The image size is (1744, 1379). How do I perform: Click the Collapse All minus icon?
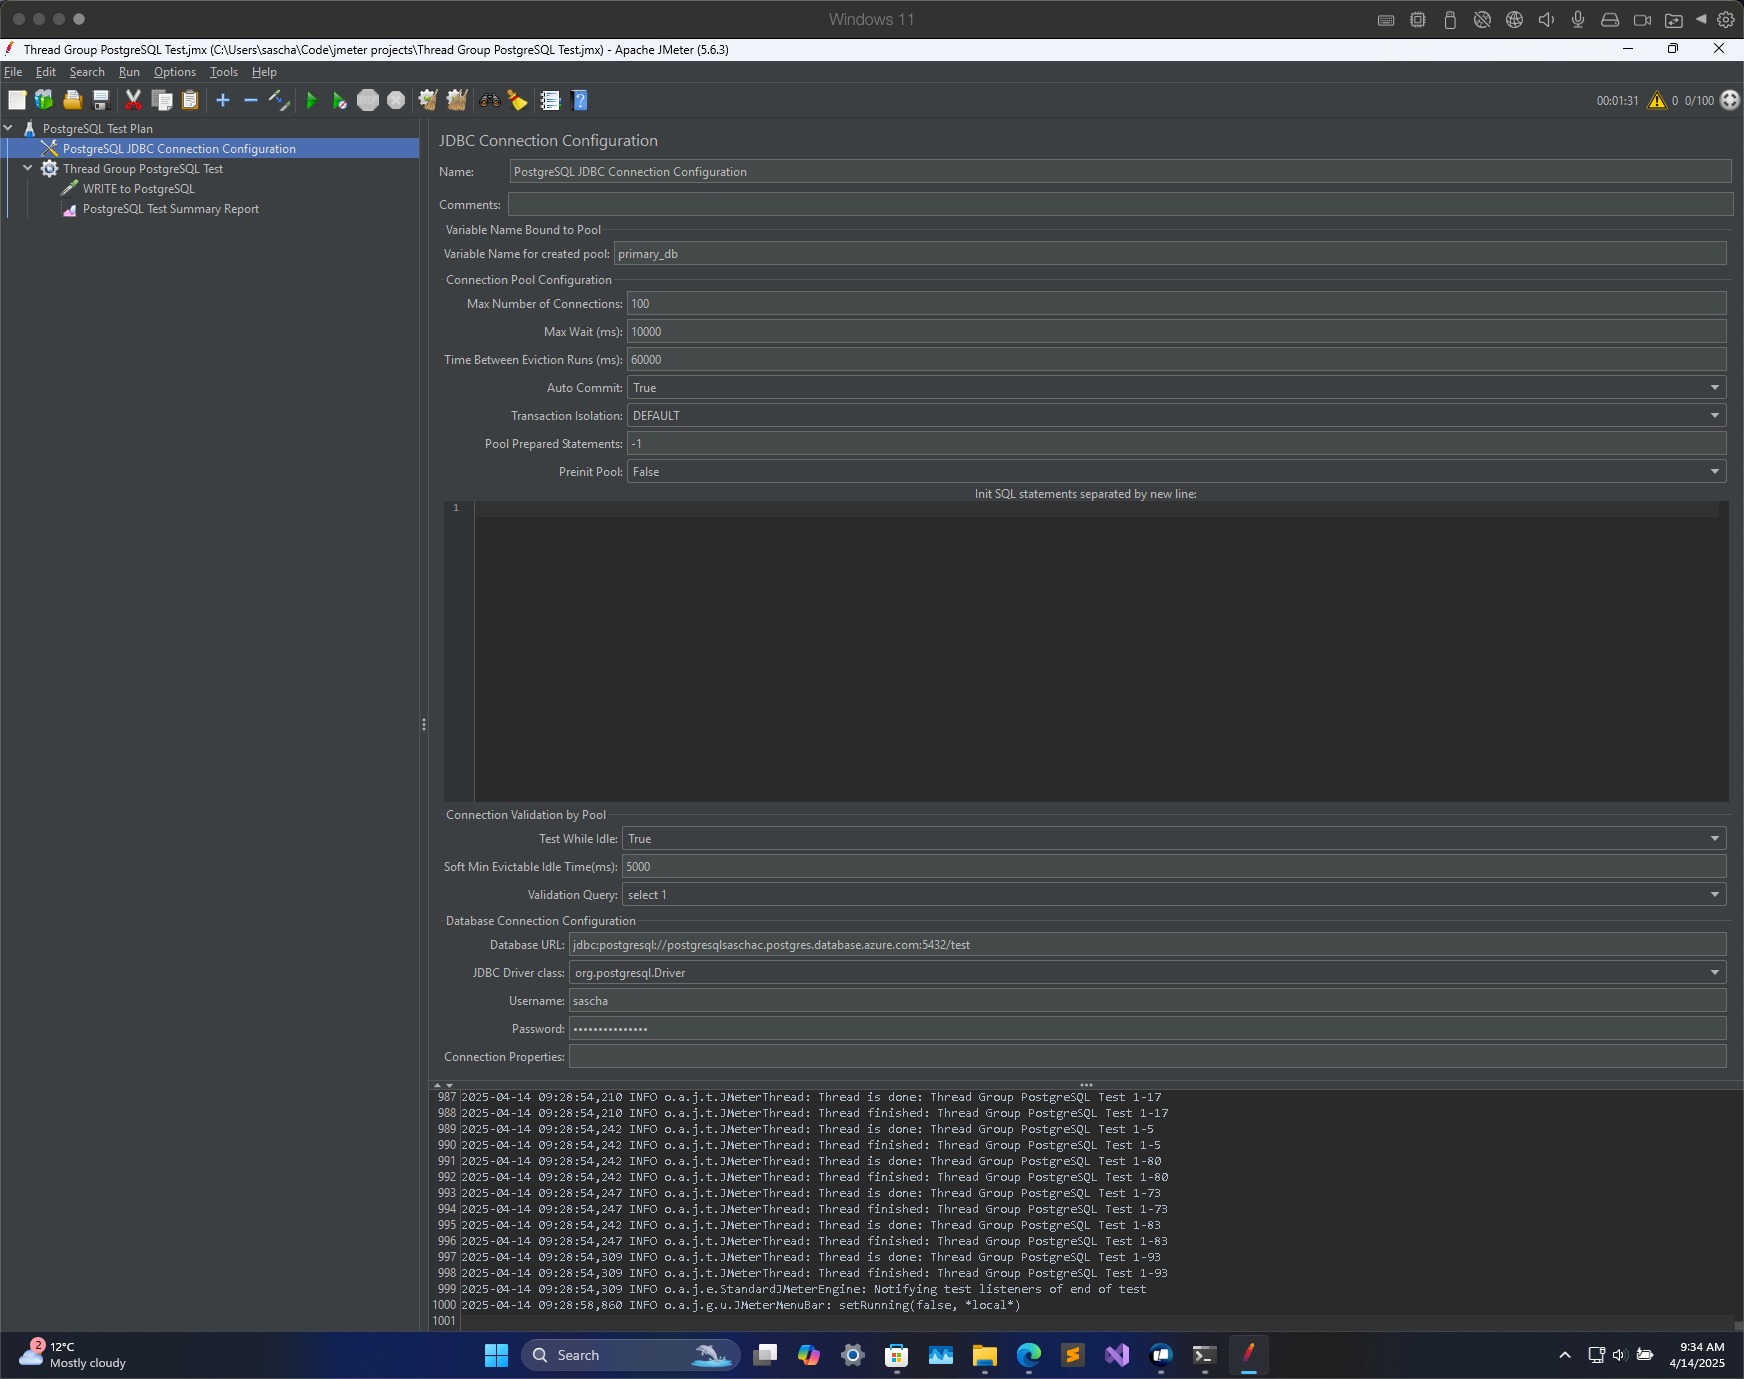[251, 100]
